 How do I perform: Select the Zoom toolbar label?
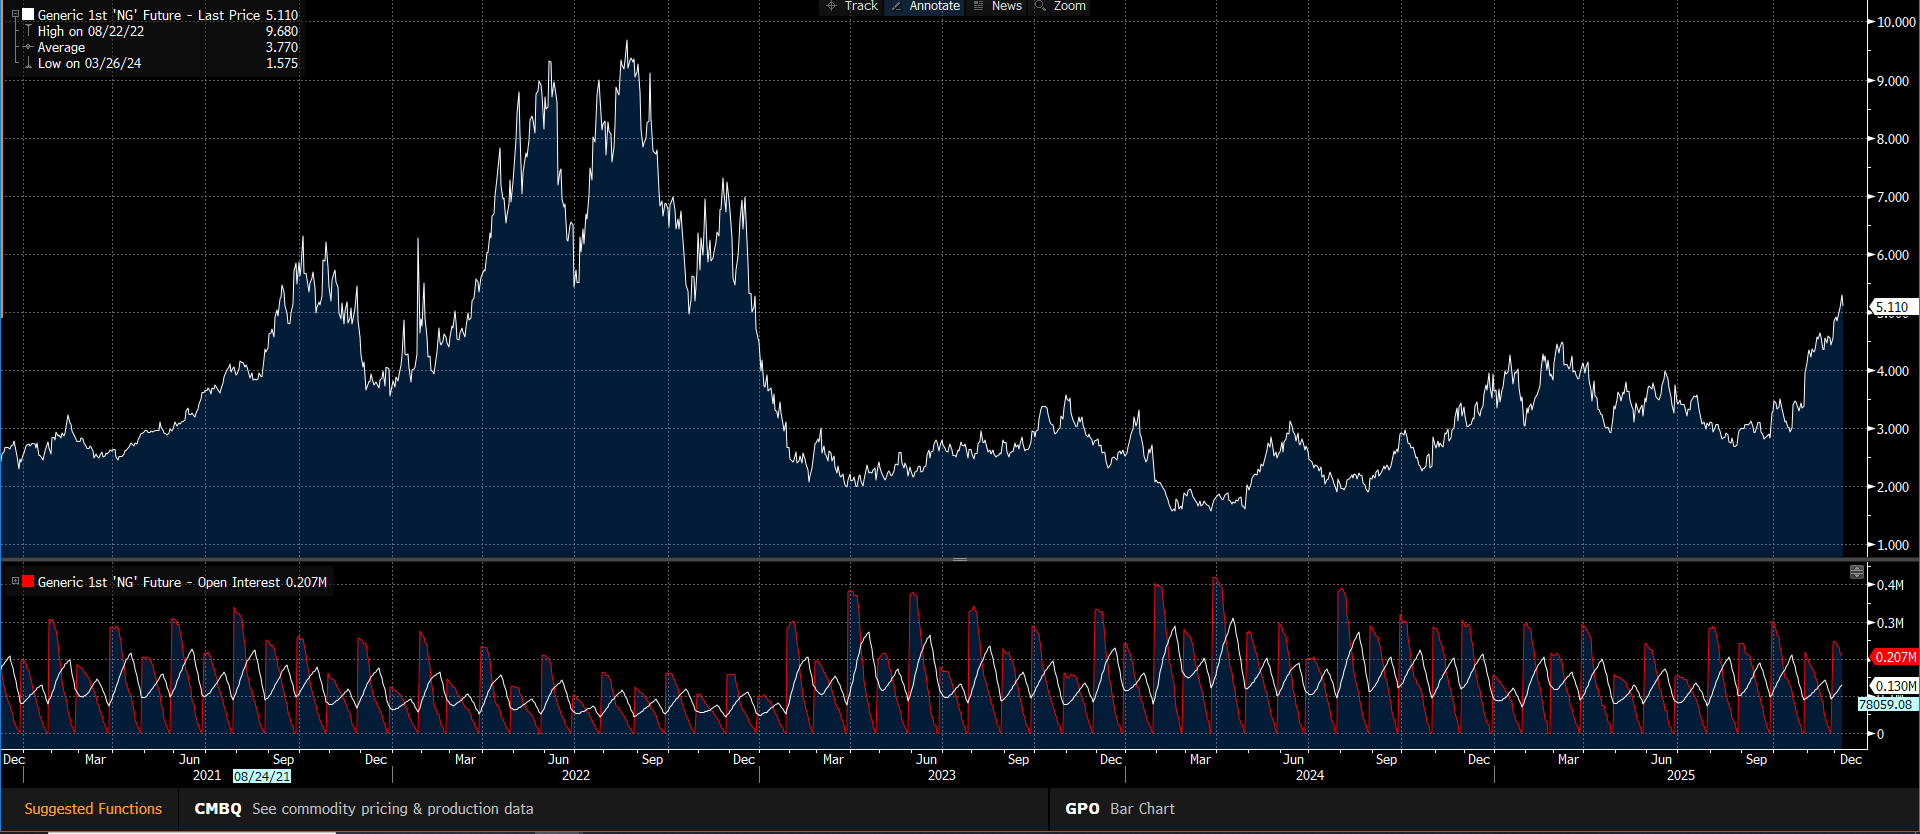(1069, 6)
